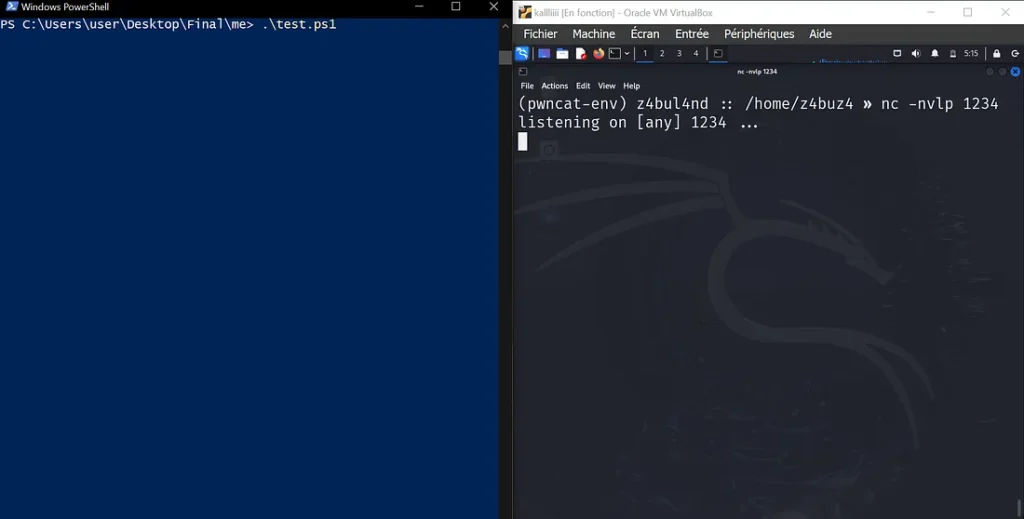Close the nc -nvlp 1234 terminal window
Viewport: 1024px width, 519px height.
(x=1015, y=72)
